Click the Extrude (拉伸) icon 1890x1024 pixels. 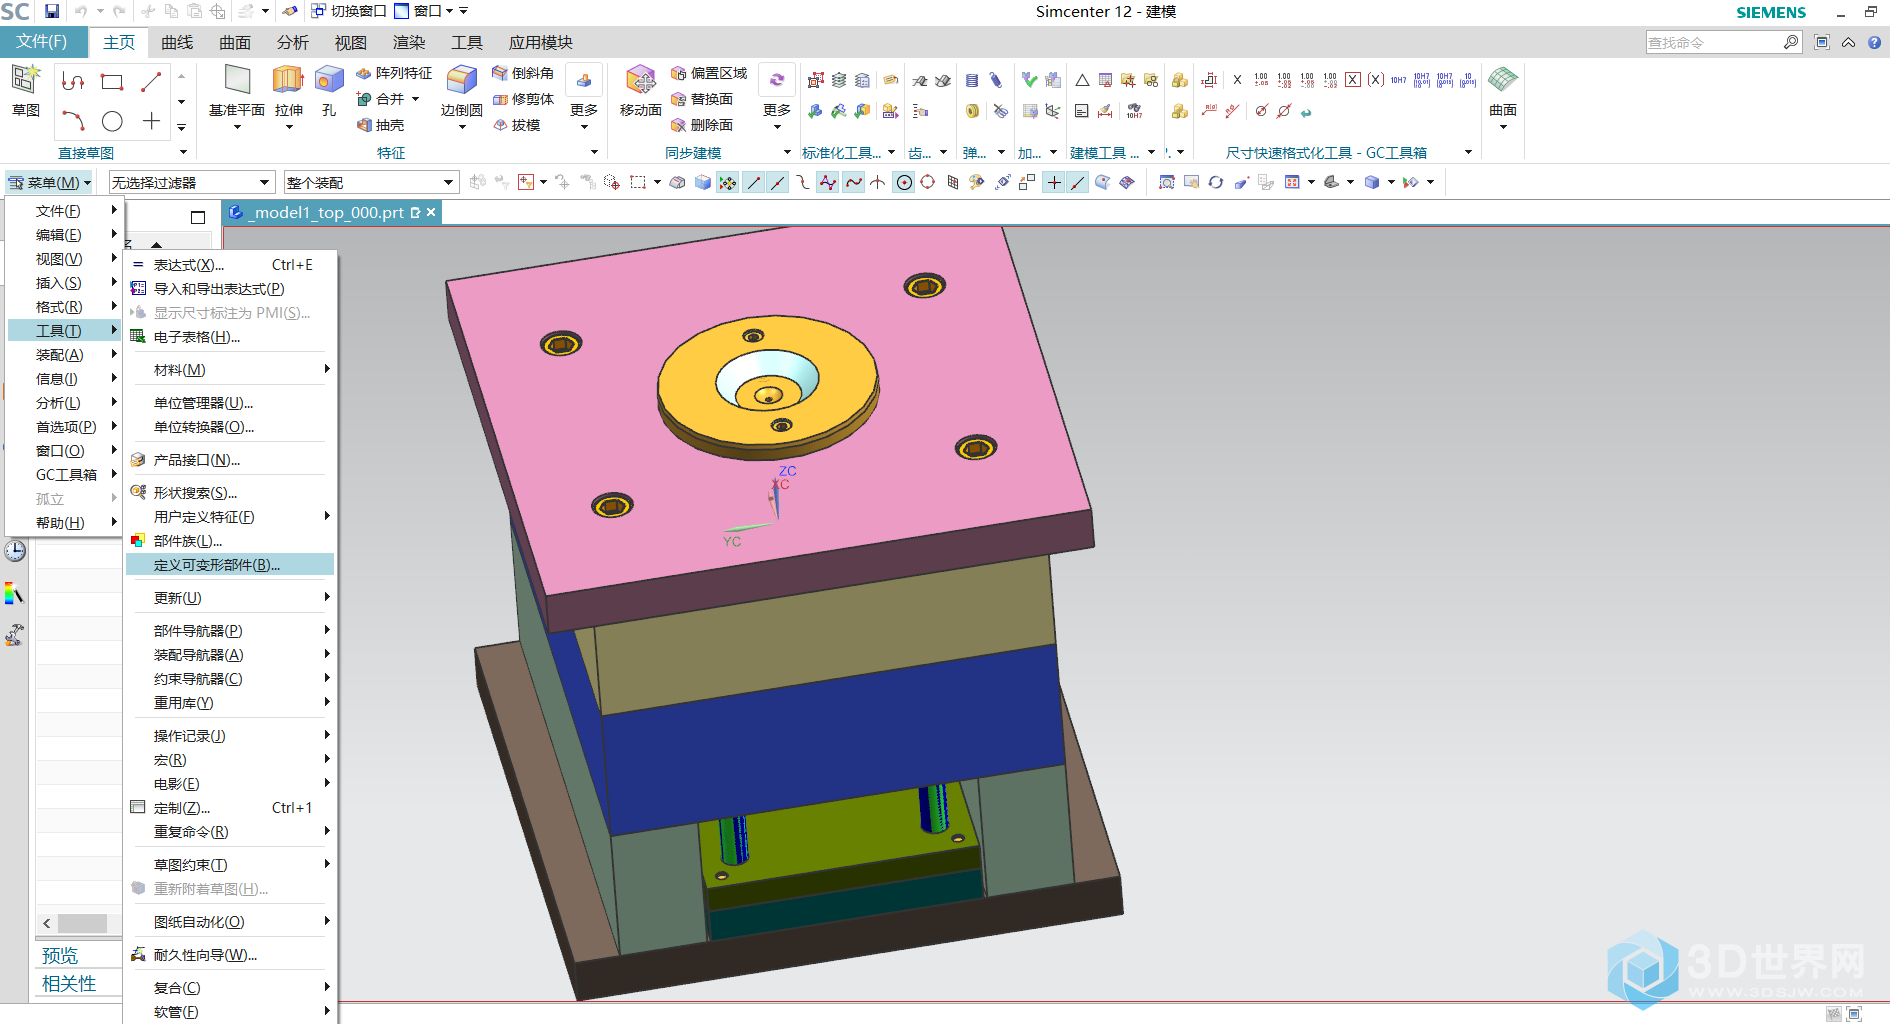tap(288, 80)
